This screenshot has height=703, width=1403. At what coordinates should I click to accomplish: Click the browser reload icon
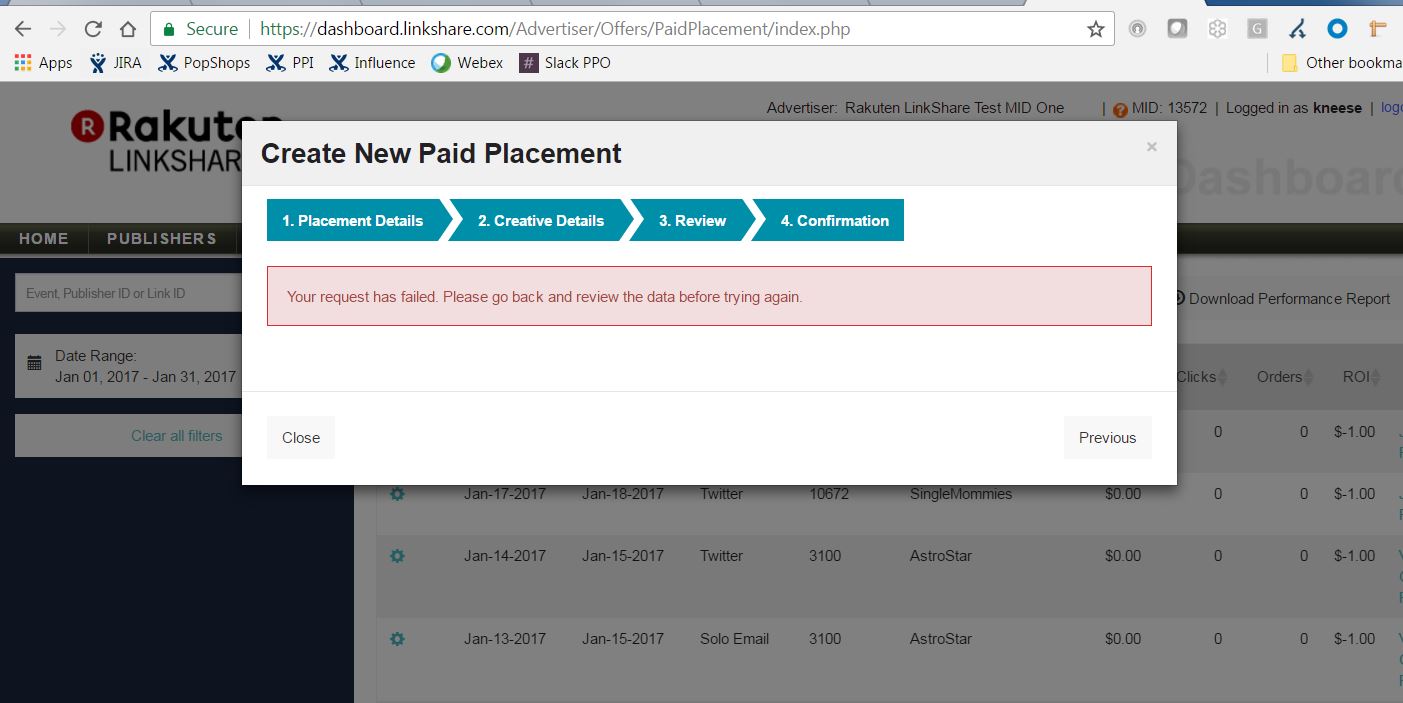click(93, 29)
